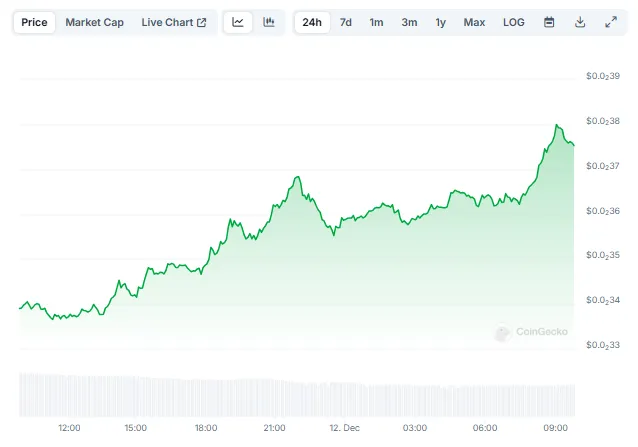Switch to line chart view icon
The image size is (638, 447).
(238, 22)
